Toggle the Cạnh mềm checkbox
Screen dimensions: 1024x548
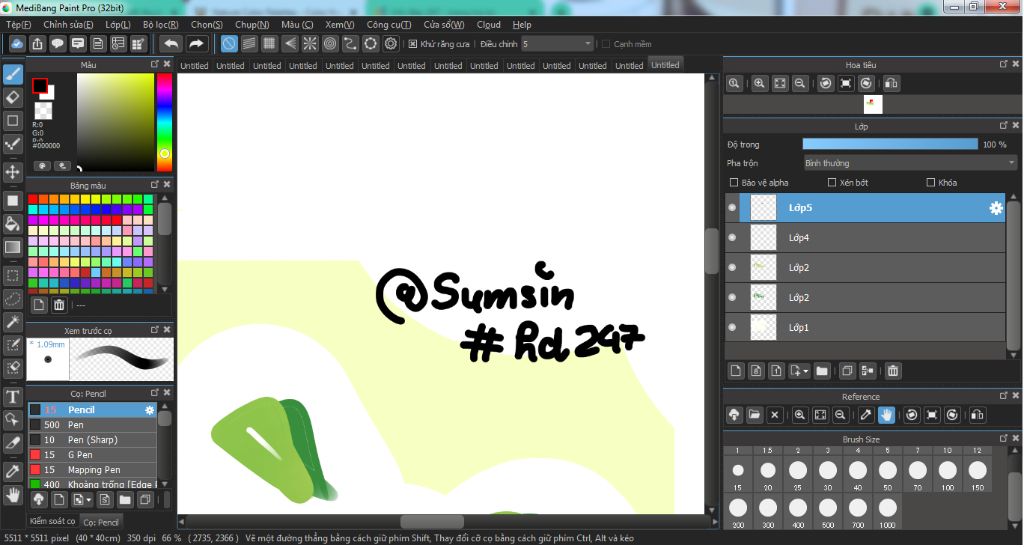click(605, 44)
